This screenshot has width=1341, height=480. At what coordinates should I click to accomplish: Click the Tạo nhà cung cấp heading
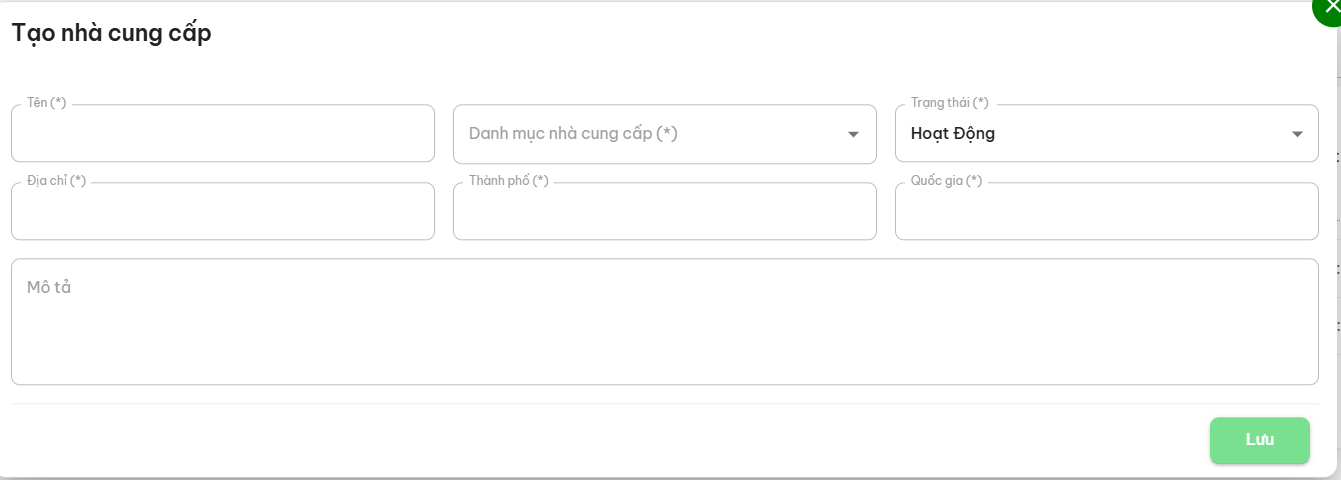coord(111,33)
